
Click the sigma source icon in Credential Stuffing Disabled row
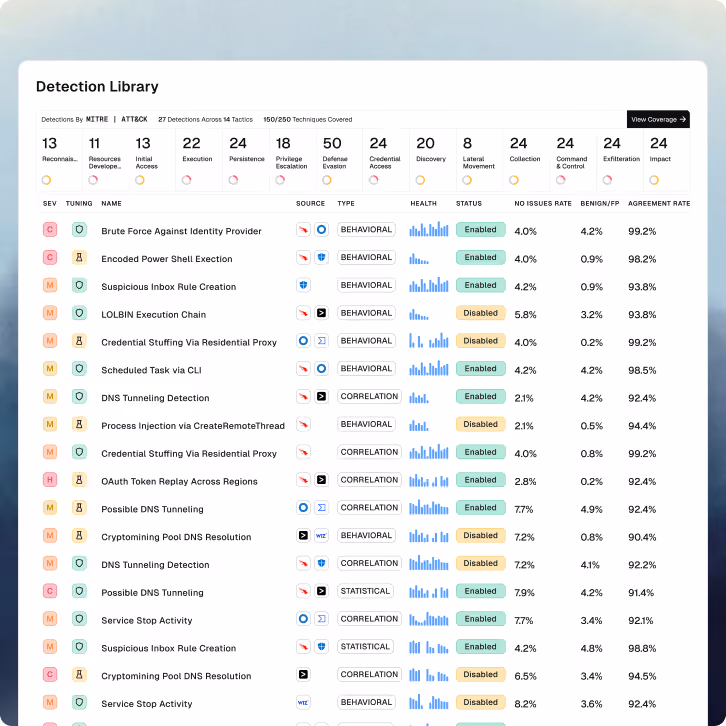321,341
